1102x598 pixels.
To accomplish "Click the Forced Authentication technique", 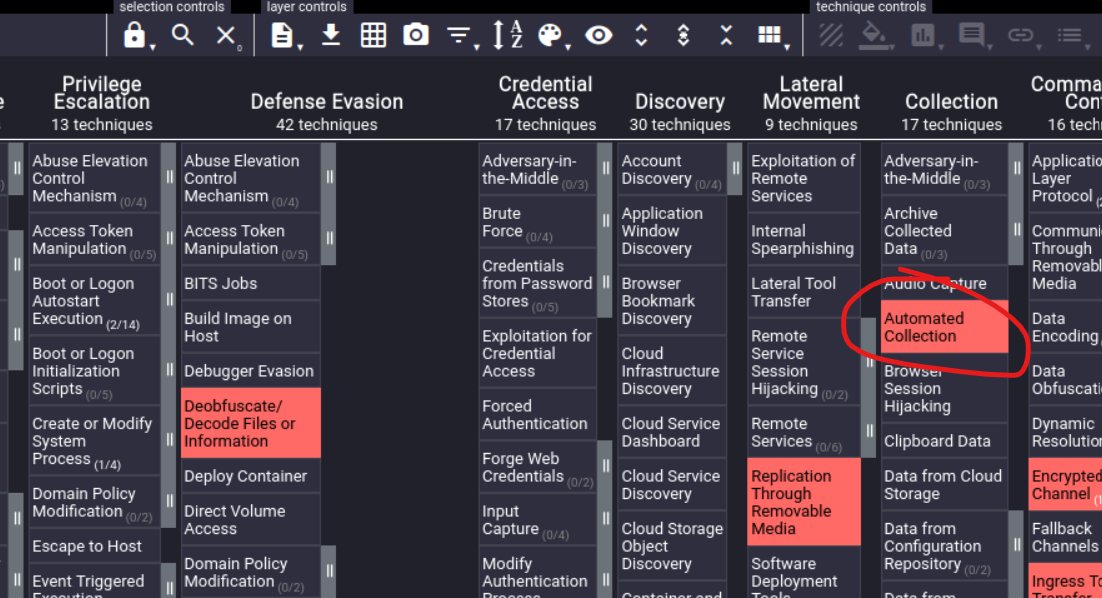I will click(x=538, y=415).
